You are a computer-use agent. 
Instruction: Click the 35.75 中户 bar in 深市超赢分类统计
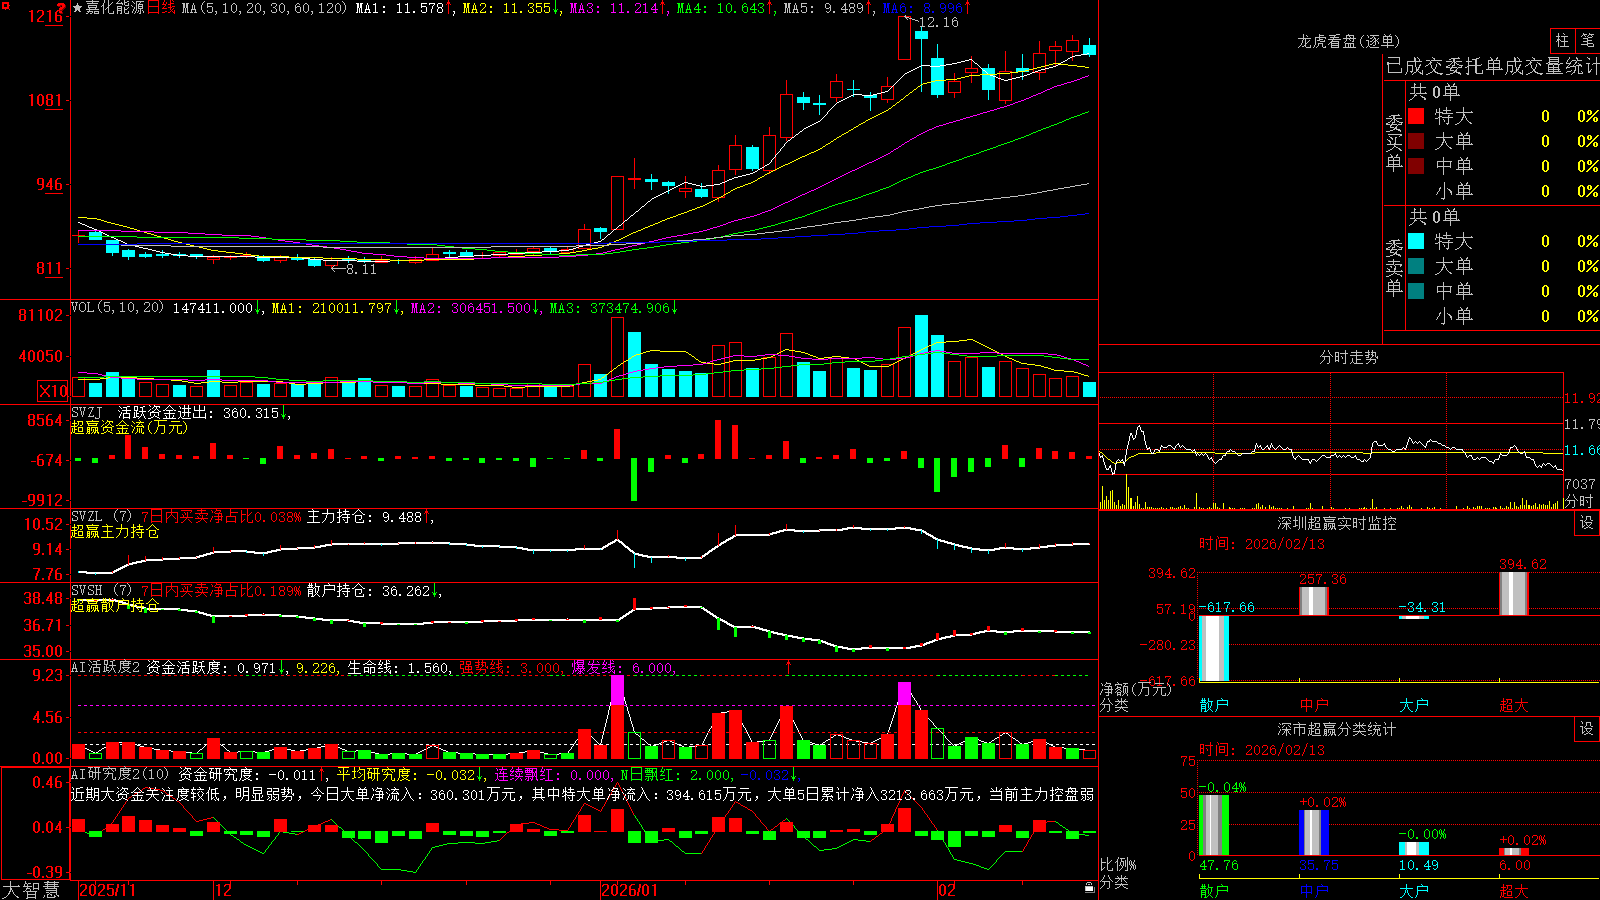[1314, 832]
